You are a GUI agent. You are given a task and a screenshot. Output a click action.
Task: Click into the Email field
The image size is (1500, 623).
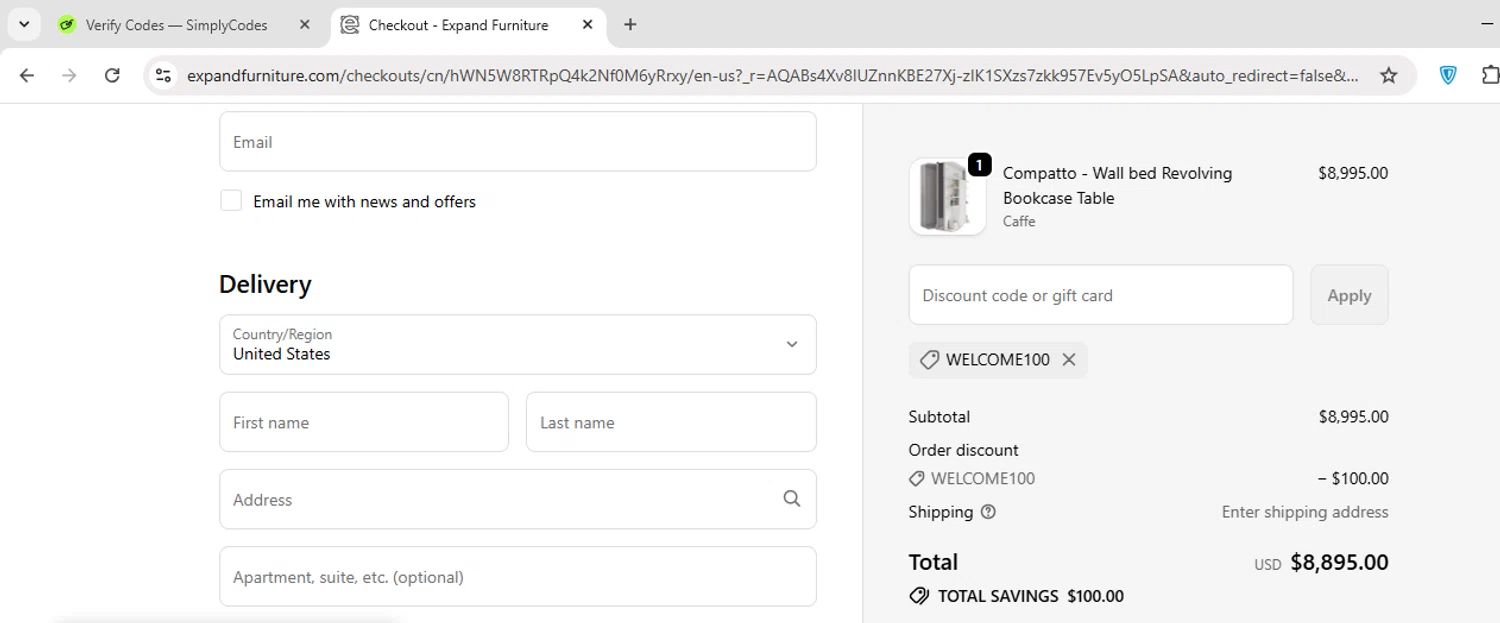pyautogui.click(x=518, y=141)
